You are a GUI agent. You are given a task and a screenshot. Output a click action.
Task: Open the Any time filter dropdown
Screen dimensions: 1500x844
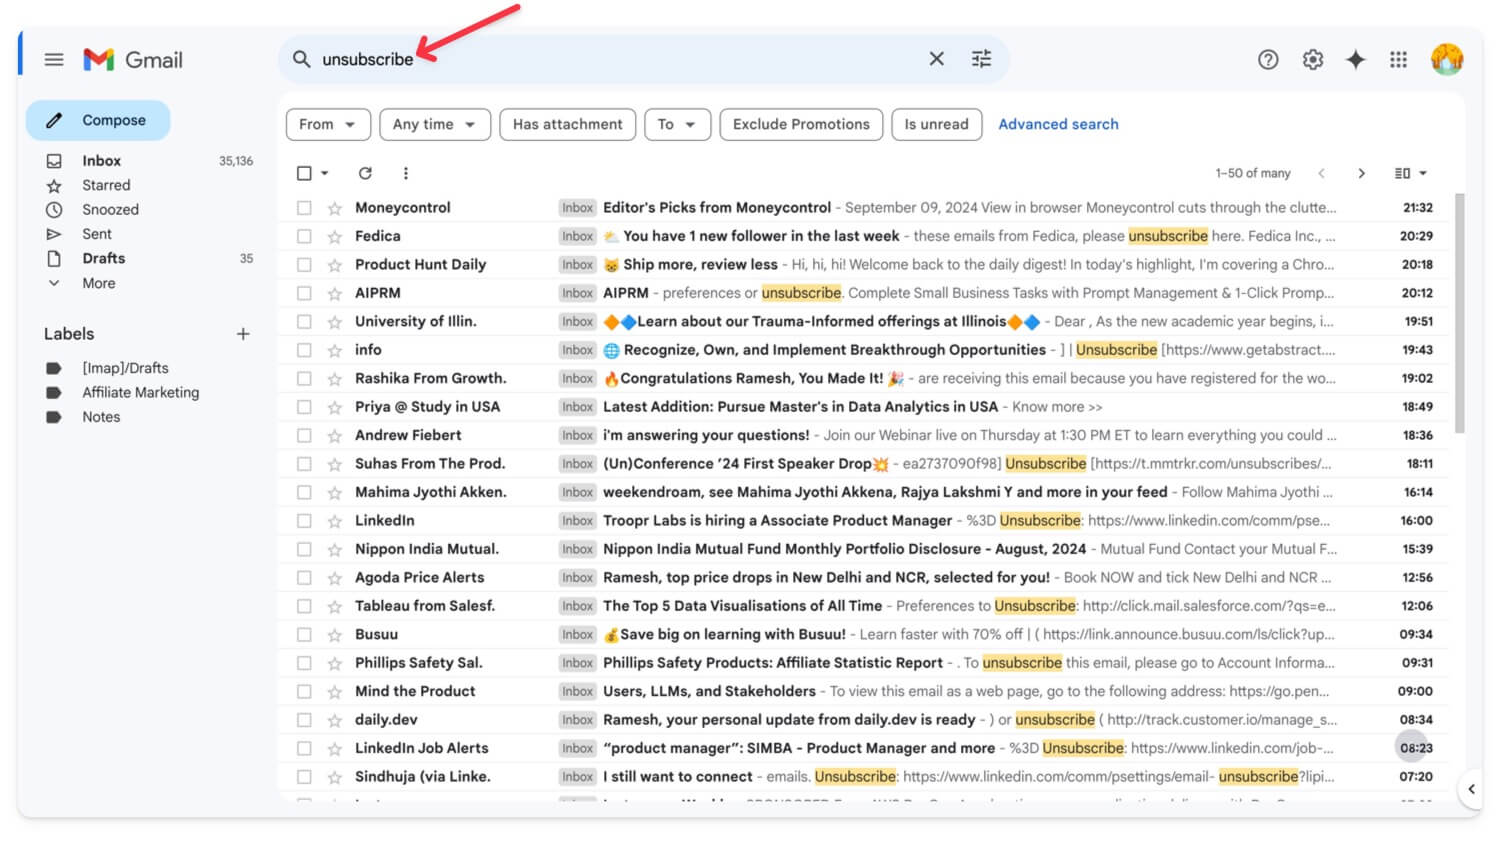[434, 124]
